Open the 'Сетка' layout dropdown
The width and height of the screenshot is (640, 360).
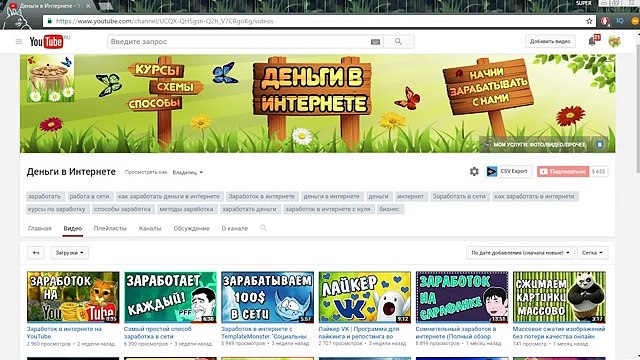tap(592, 253)
